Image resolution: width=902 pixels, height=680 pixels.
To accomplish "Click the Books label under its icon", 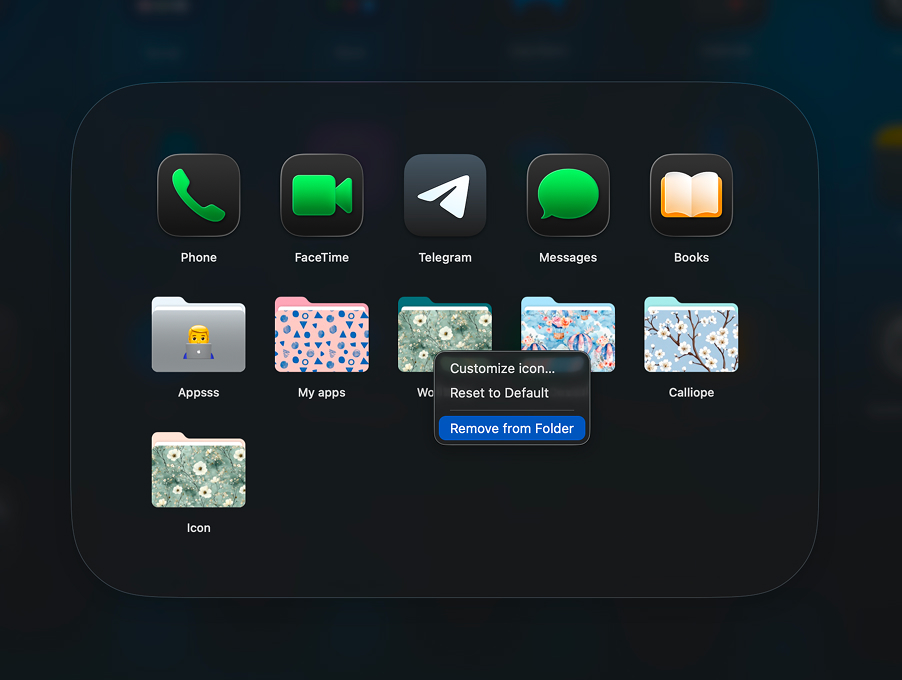I will point(690,257).
